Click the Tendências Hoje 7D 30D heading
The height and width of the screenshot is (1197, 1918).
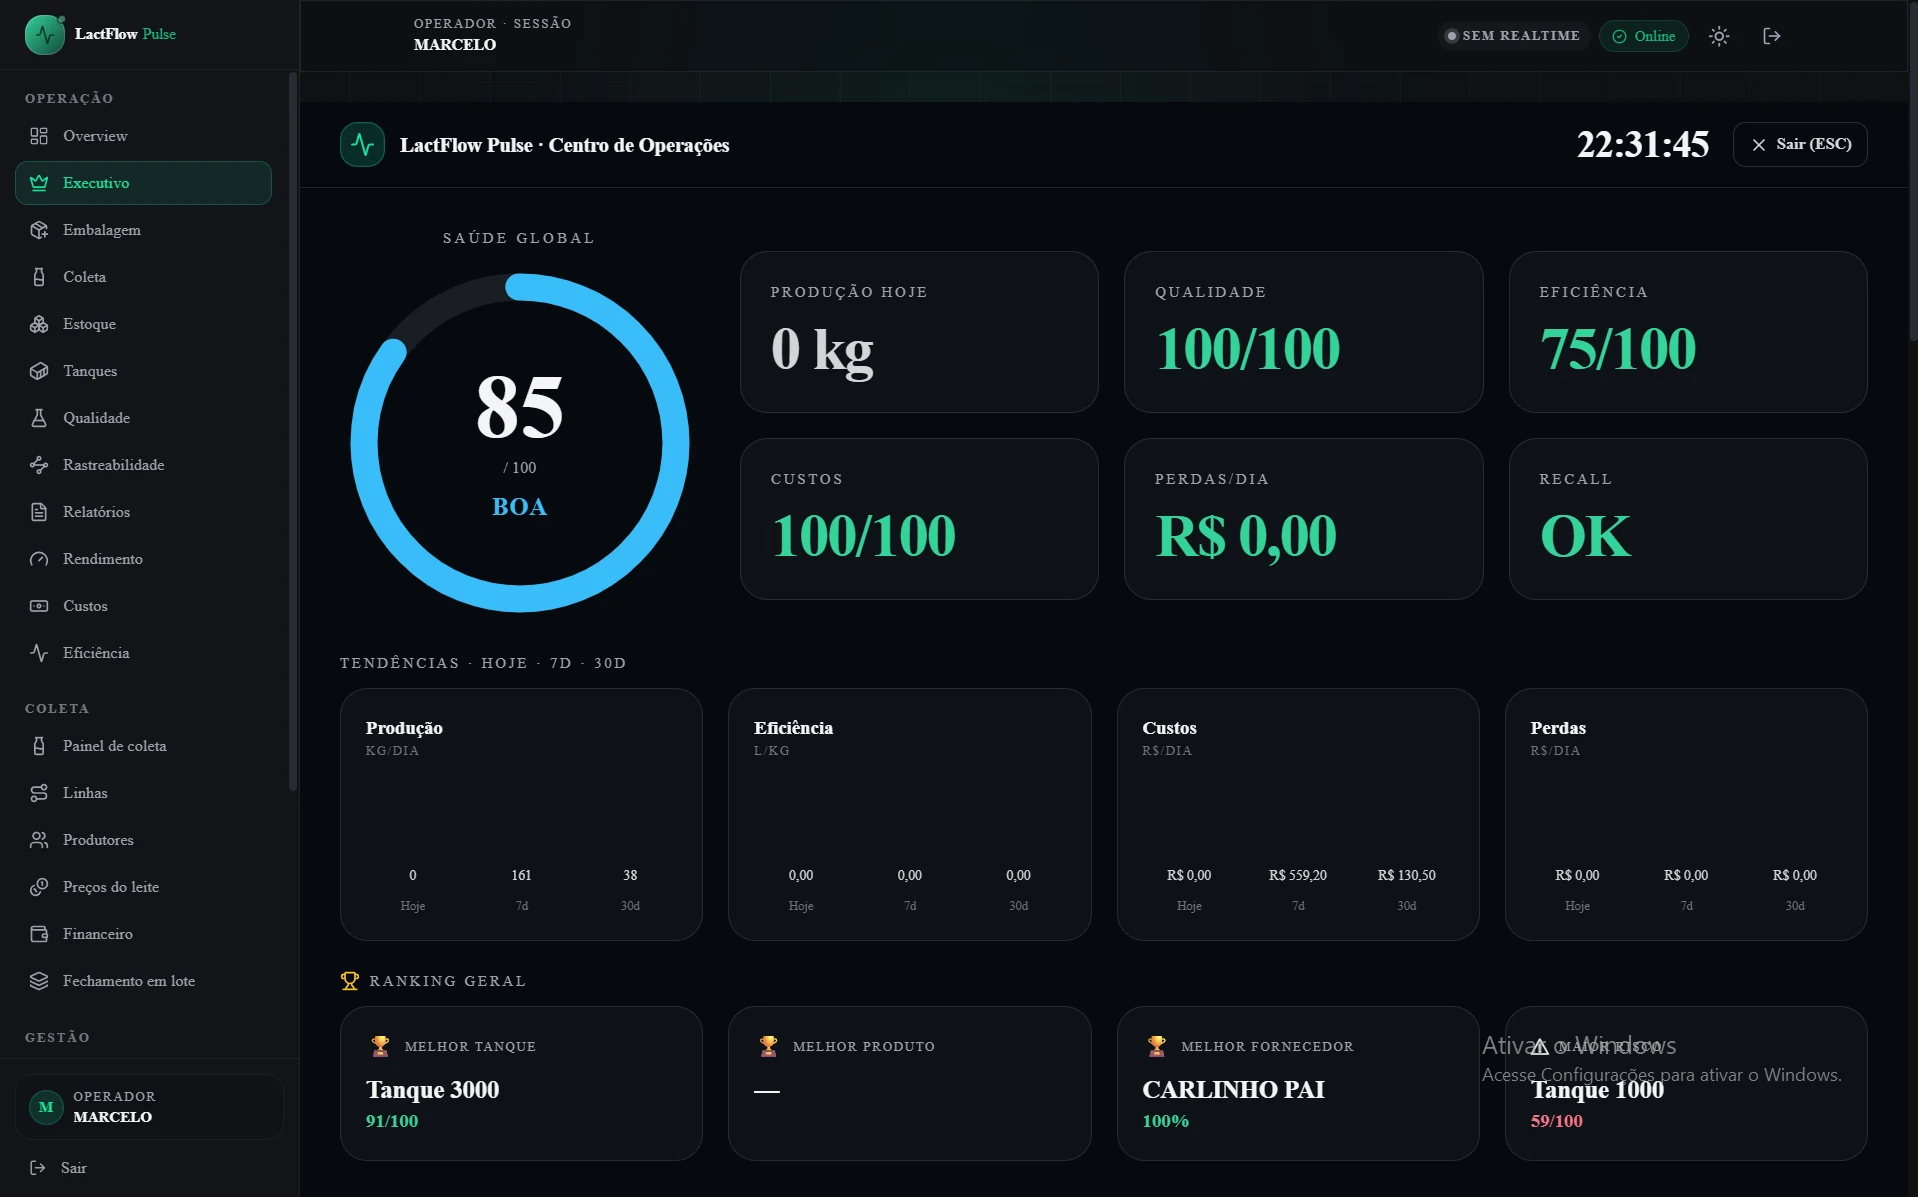click(x=483, y=663)
